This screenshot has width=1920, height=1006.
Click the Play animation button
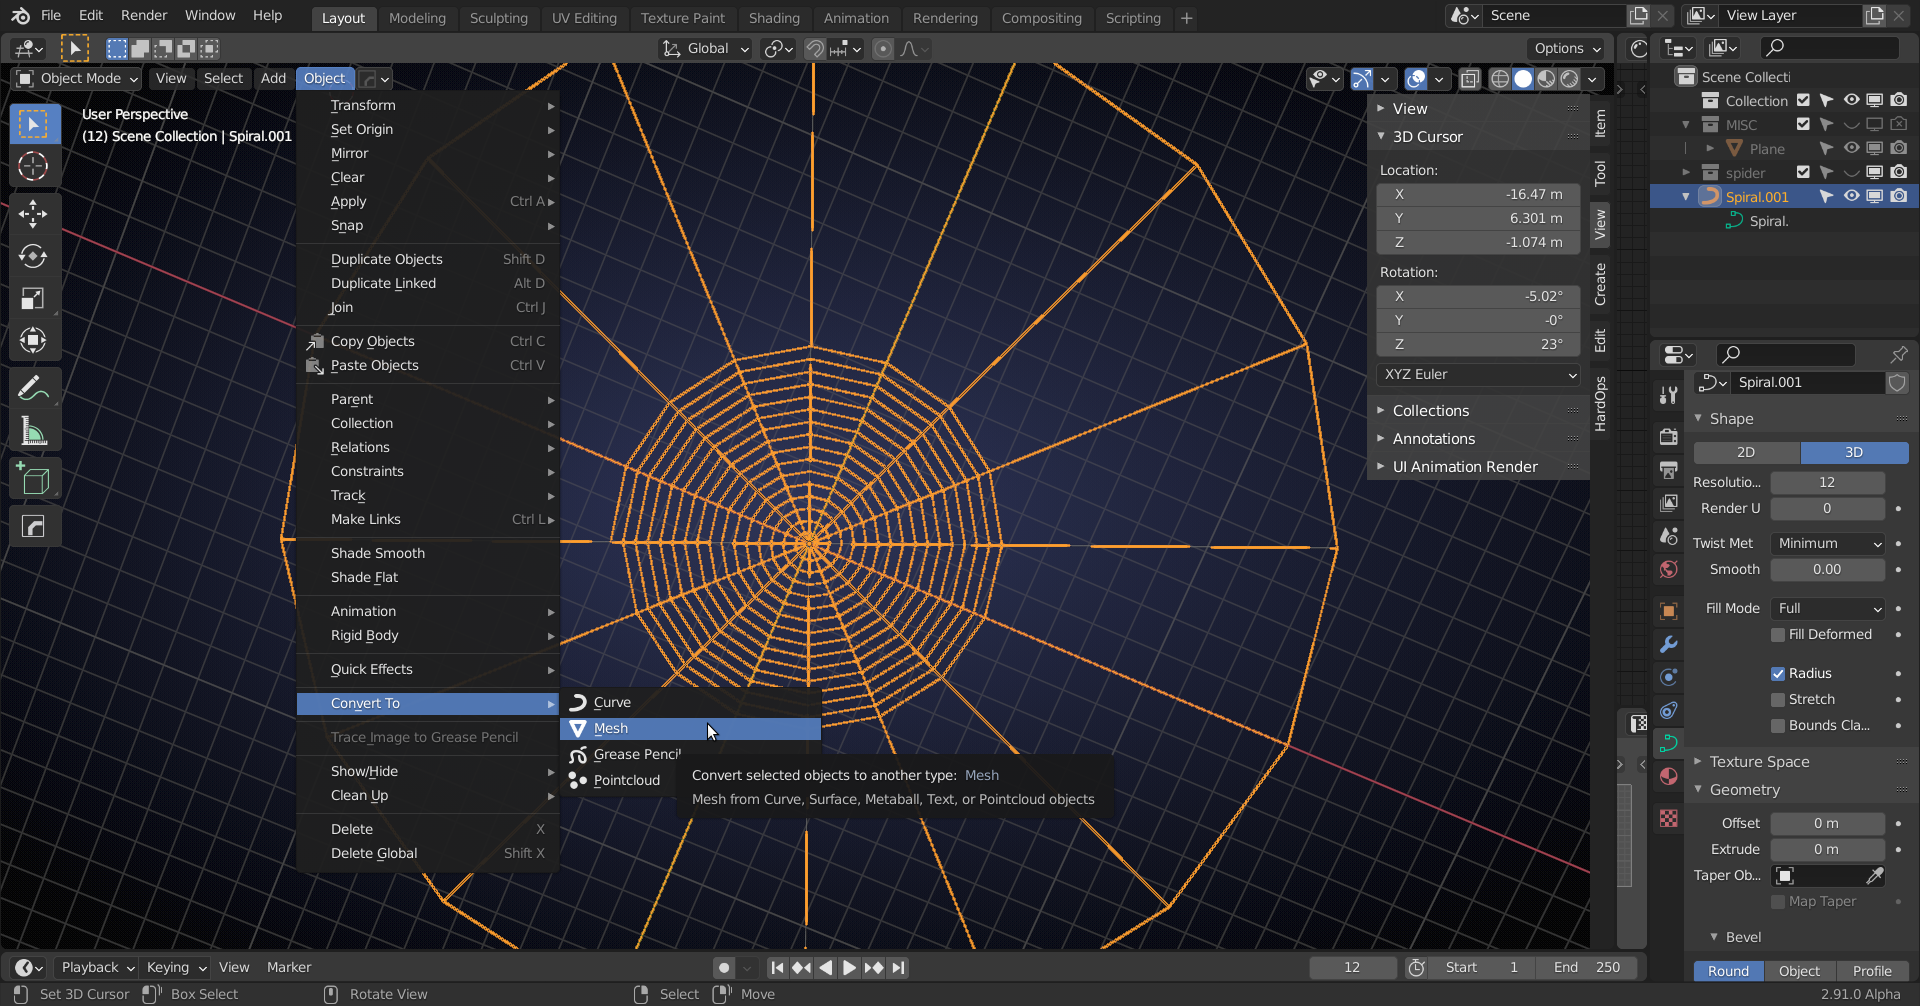[849, 967]
